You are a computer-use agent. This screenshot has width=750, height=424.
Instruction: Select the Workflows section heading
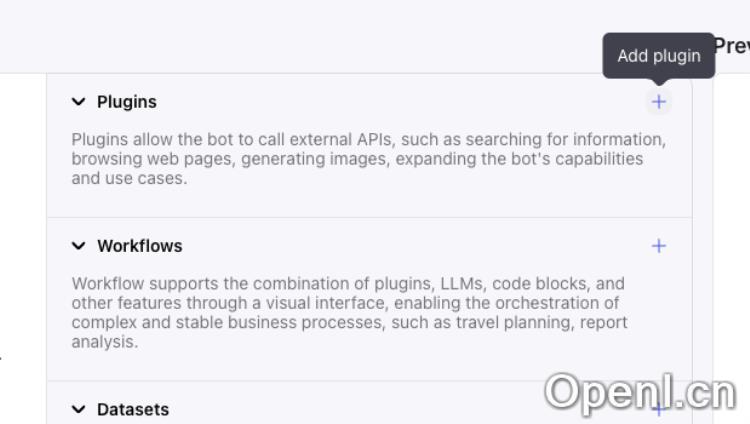click(139, 246)
